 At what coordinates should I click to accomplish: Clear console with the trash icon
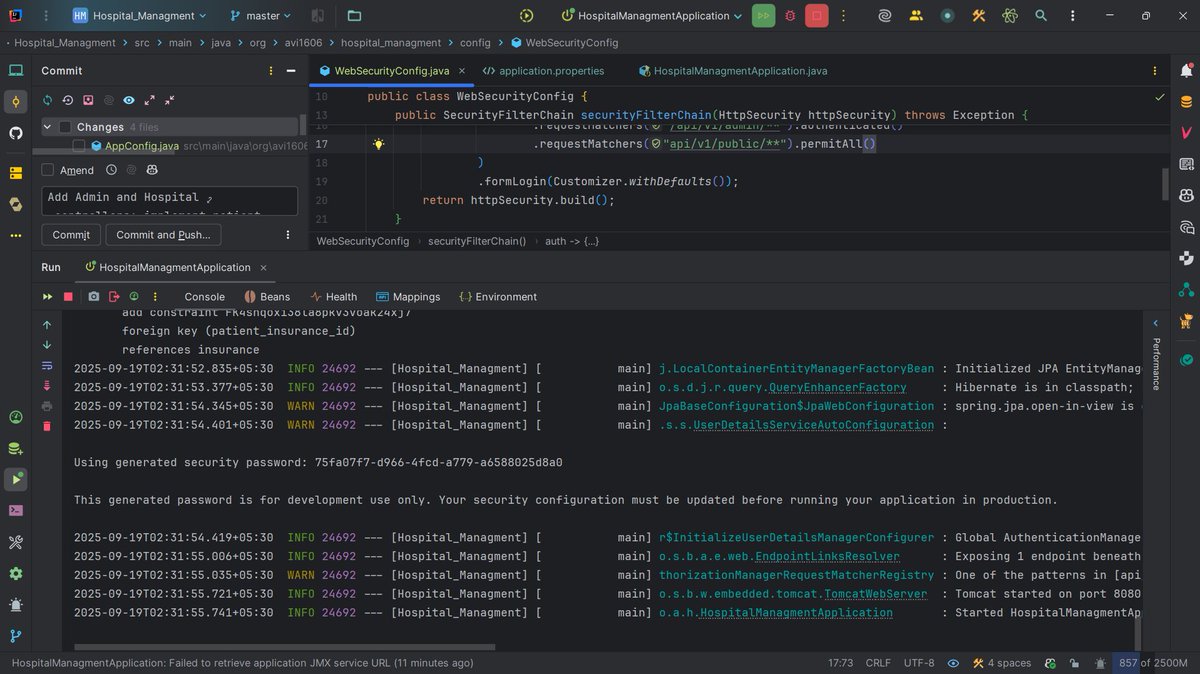[x=47, y=426]
